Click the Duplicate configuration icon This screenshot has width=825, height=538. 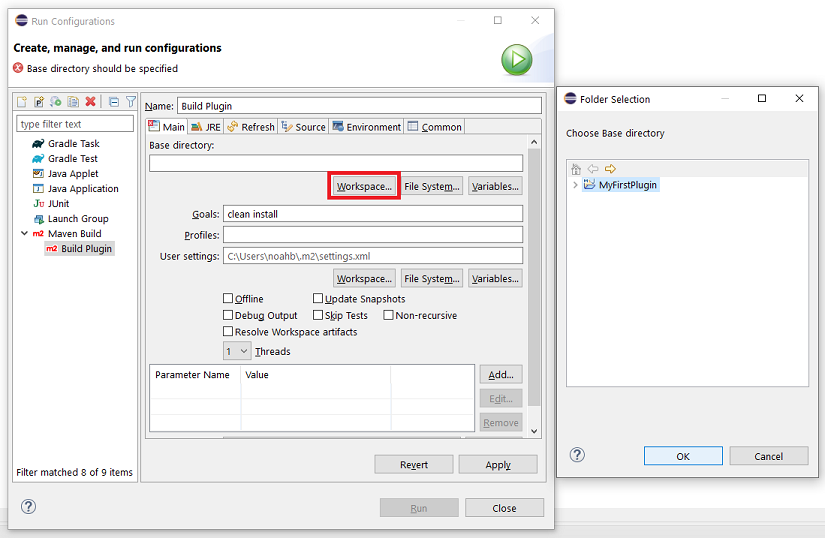click(x=73, y=102)
